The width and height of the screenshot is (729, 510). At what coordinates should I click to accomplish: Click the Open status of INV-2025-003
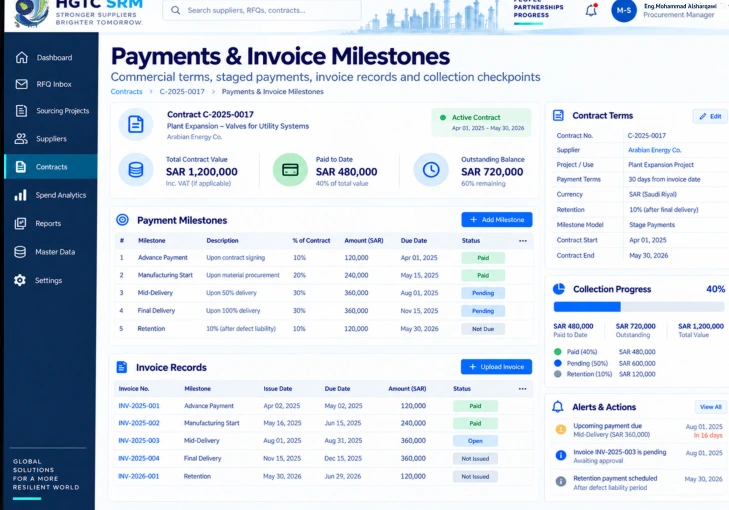pyautogui.click(x=475, y=441)
